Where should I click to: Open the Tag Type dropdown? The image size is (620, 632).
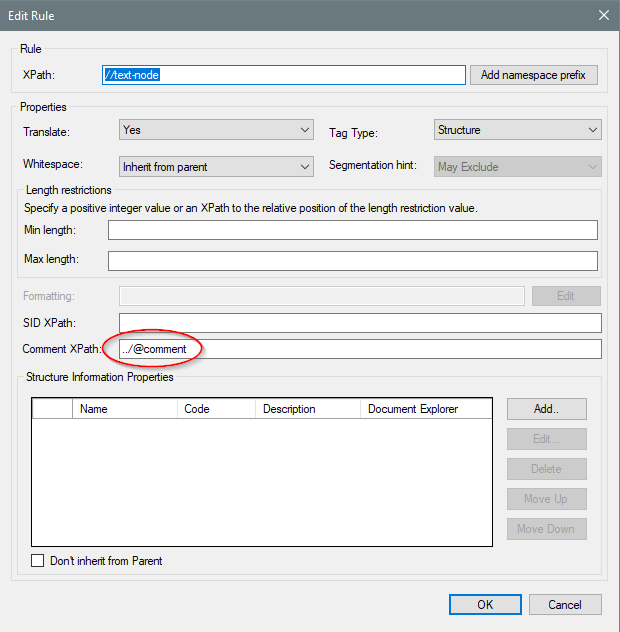point(518,130)
